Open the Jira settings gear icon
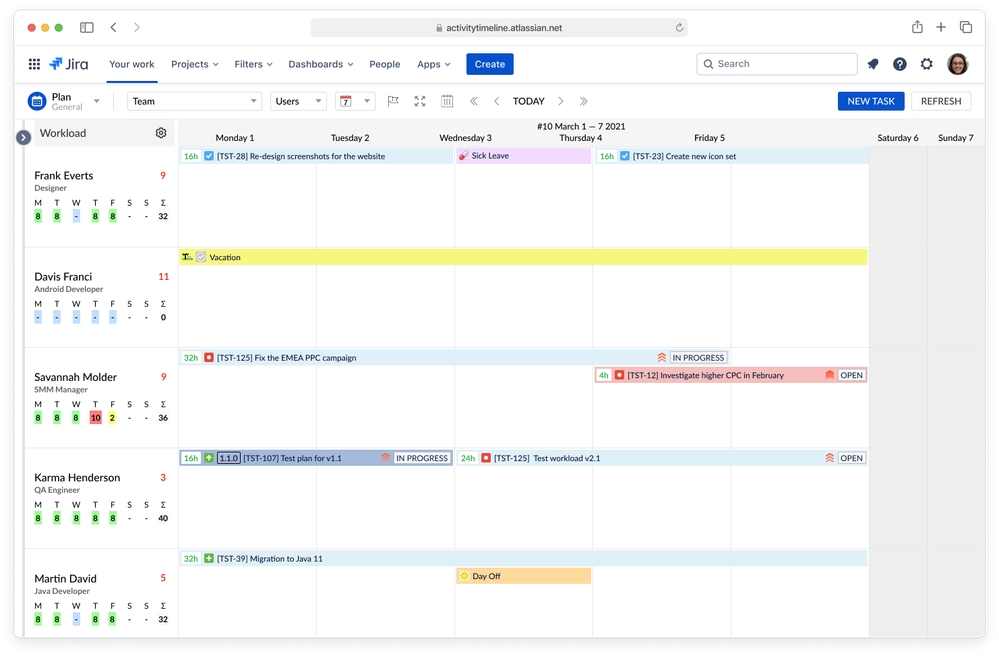Viewport: 999px width, 656px height. tap(926, 63)
